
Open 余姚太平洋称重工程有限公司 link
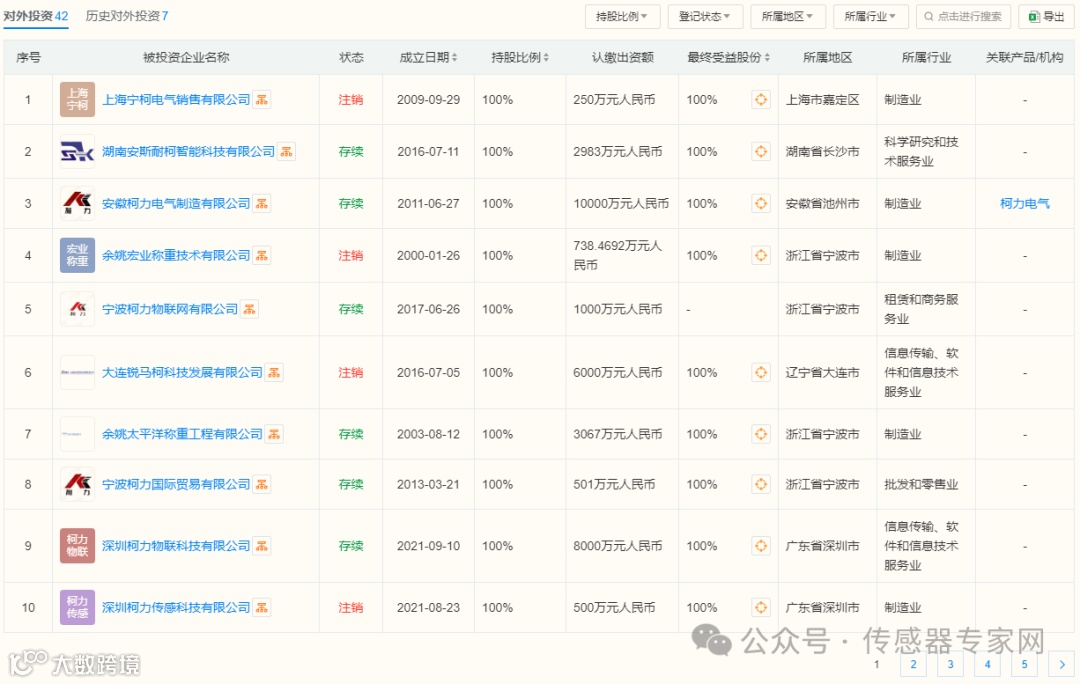click(x=182, y=434)
